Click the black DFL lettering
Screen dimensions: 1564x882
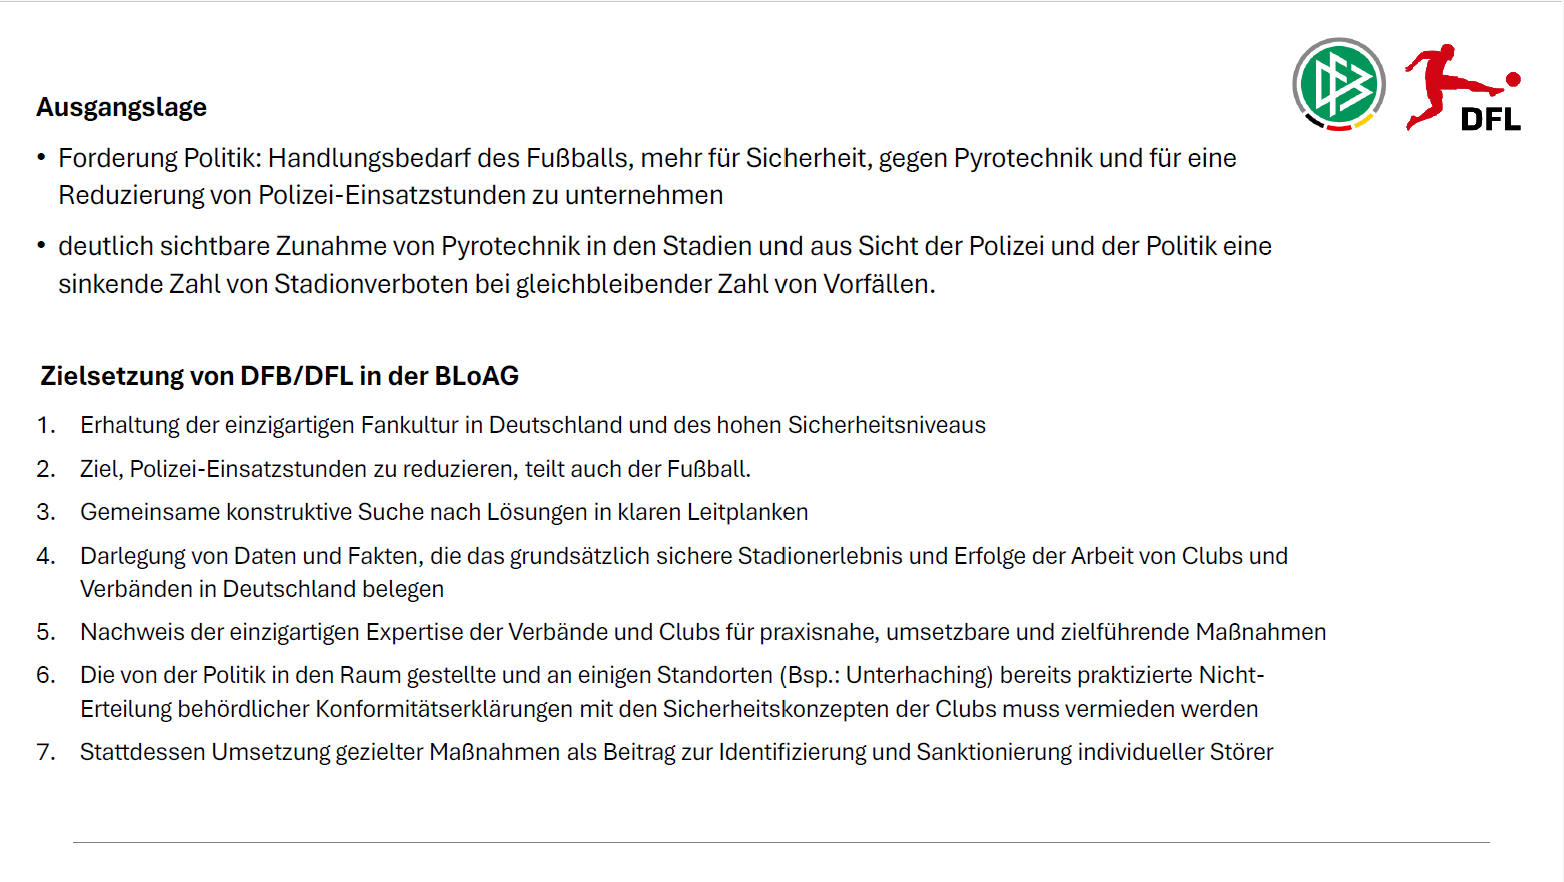(x=1490, y=120)
